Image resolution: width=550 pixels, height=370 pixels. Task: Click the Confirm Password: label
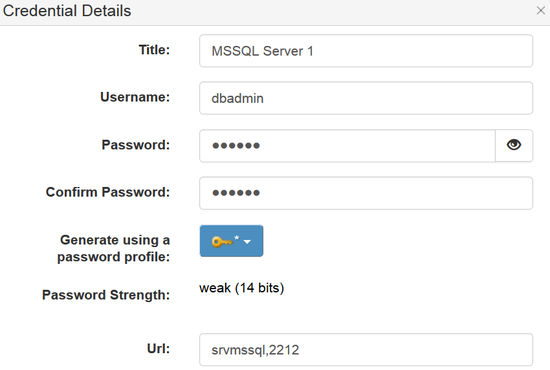pyautogui.click(x=108, y=192)
